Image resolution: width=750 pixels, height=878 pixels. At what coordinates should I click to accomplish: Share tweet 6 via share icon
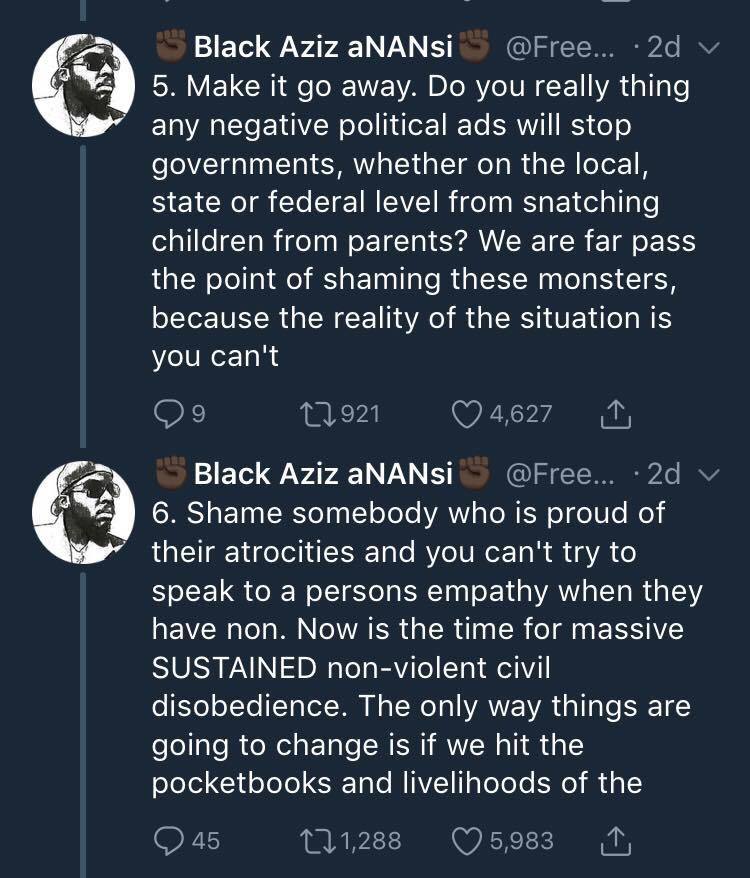617,841
